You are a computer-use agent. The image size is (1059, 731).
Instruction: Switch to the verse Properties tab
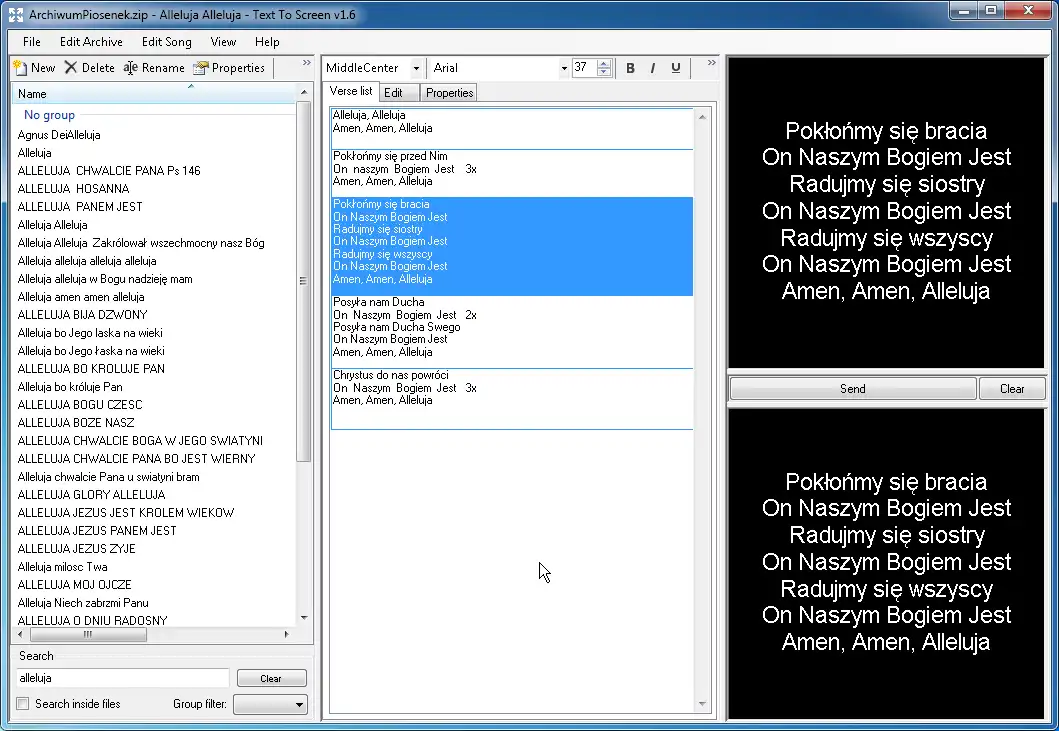click(449, 93)
